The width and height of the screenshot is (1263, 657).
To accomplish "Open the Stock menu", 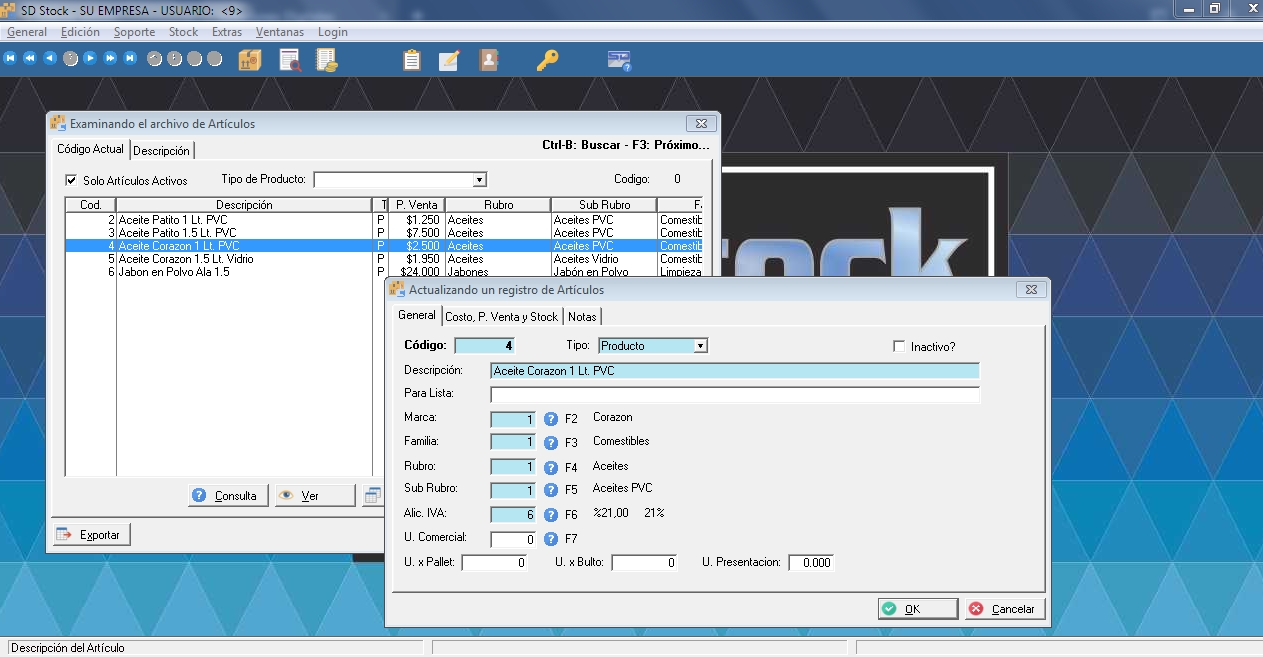I will [x=183, y=32].
